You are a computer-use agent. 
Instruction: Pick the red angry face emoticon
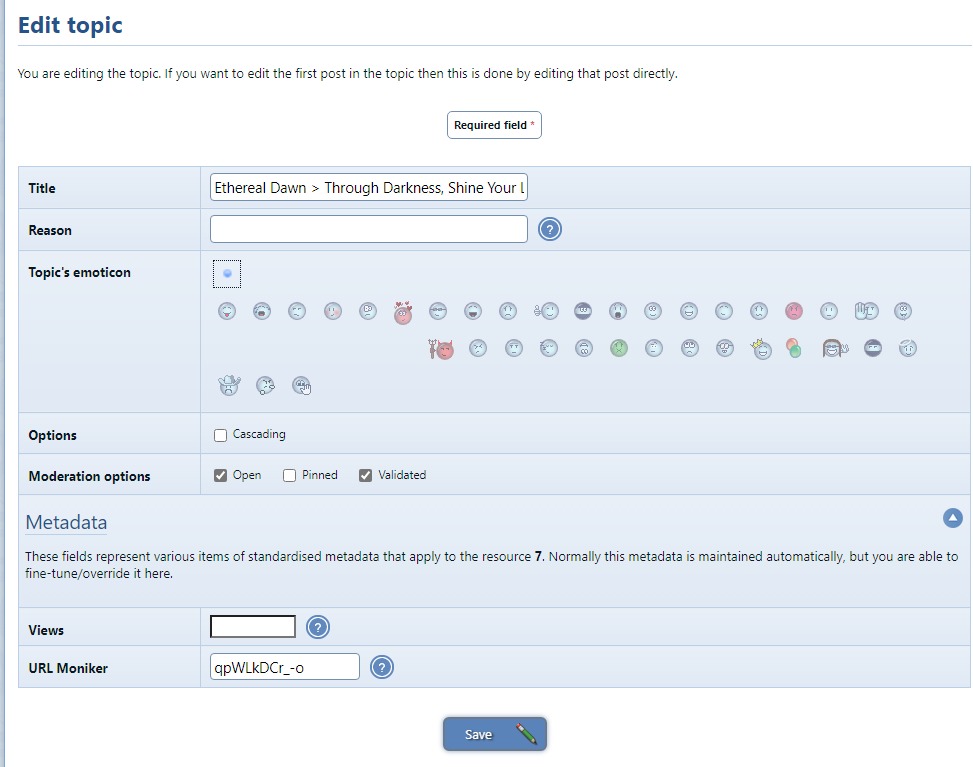click(793, 311)
